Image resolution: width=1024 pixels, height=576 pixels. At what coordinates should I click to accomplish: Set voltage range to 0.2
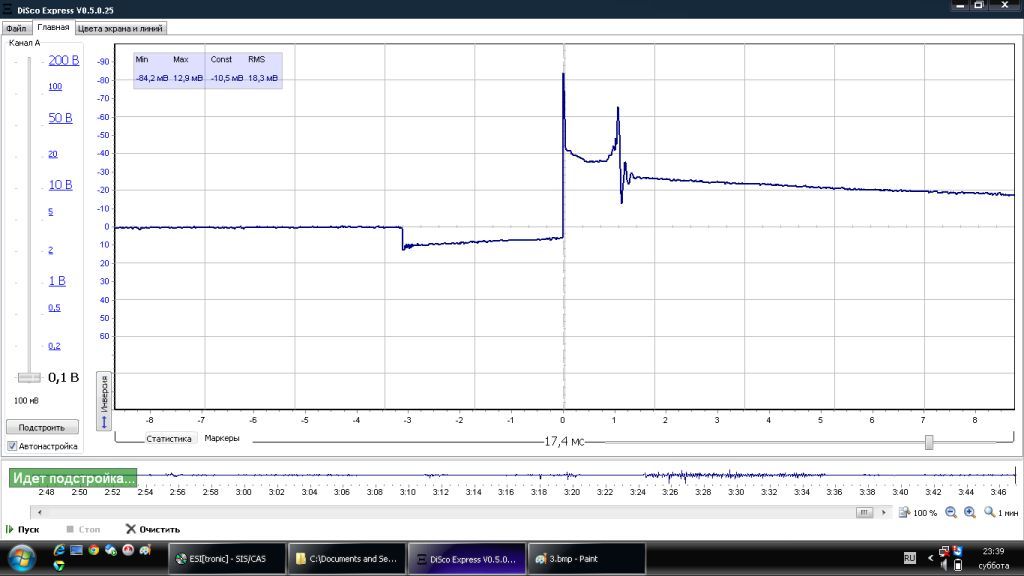54,346
